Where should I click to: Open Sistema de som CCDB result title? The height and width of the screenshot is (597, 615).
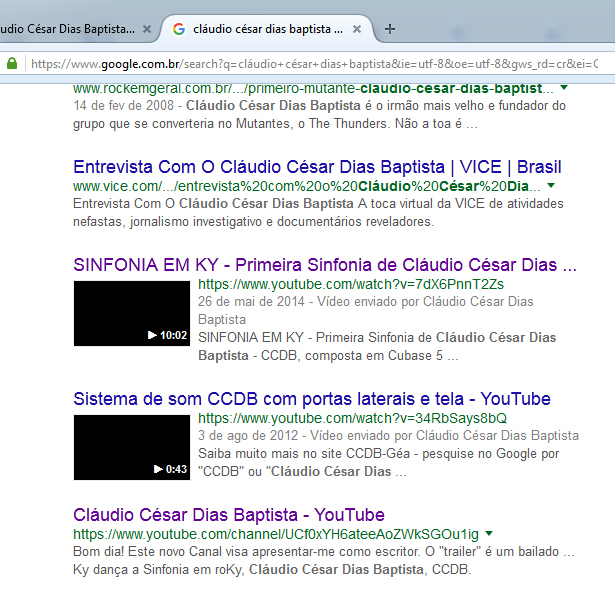point(312,398)
